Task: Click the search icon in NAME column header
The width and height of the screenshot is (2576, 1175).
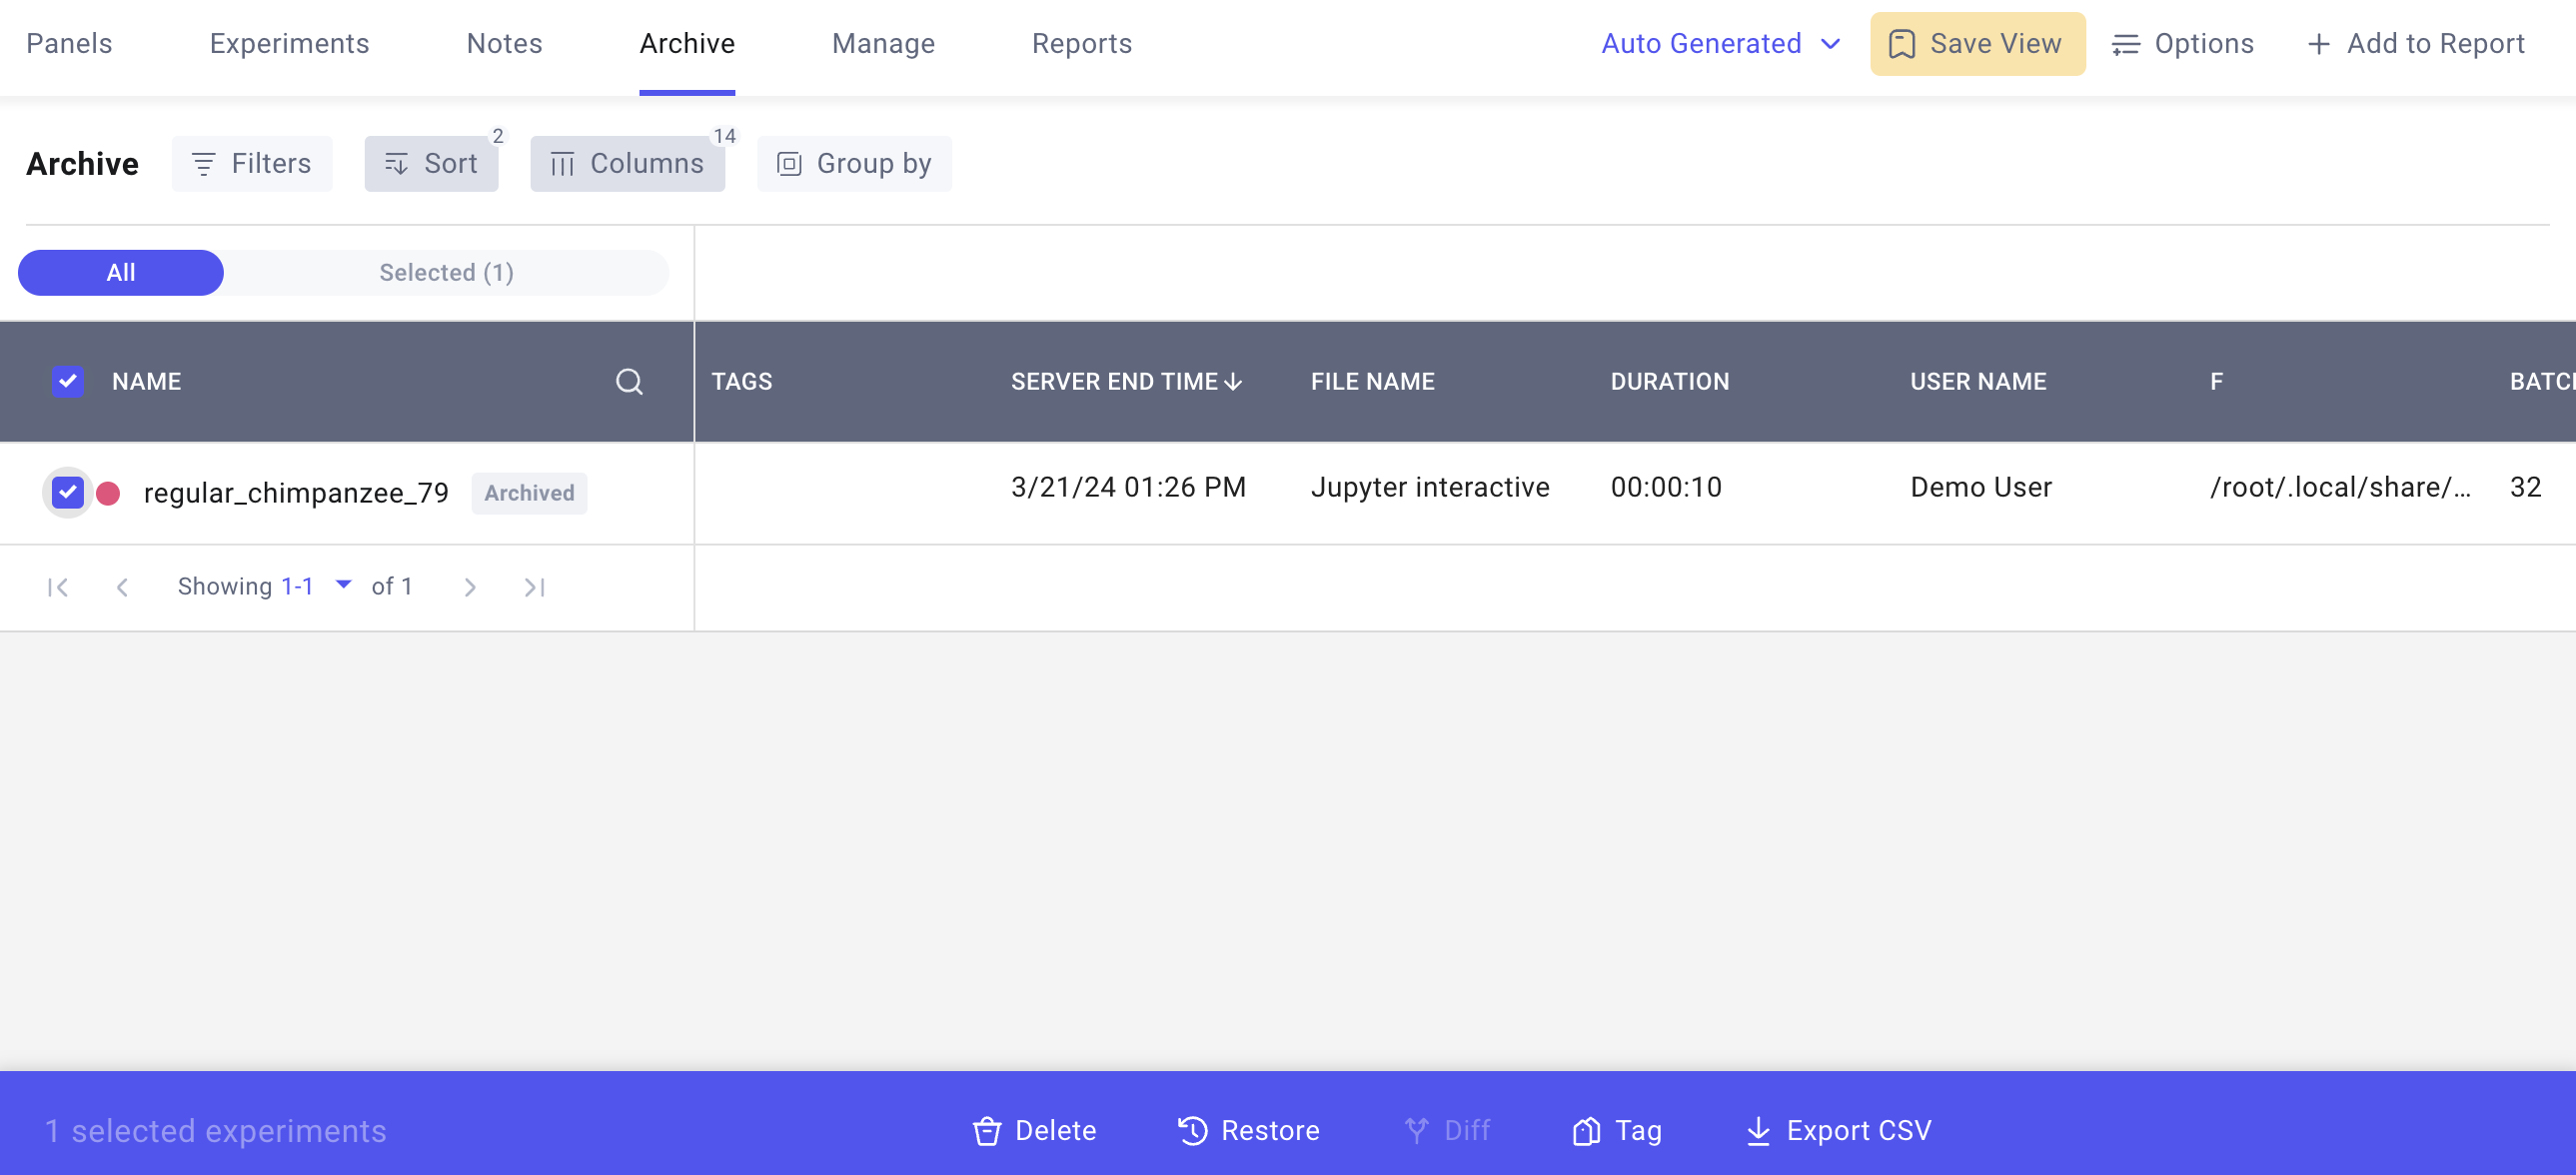Action: 628,381
